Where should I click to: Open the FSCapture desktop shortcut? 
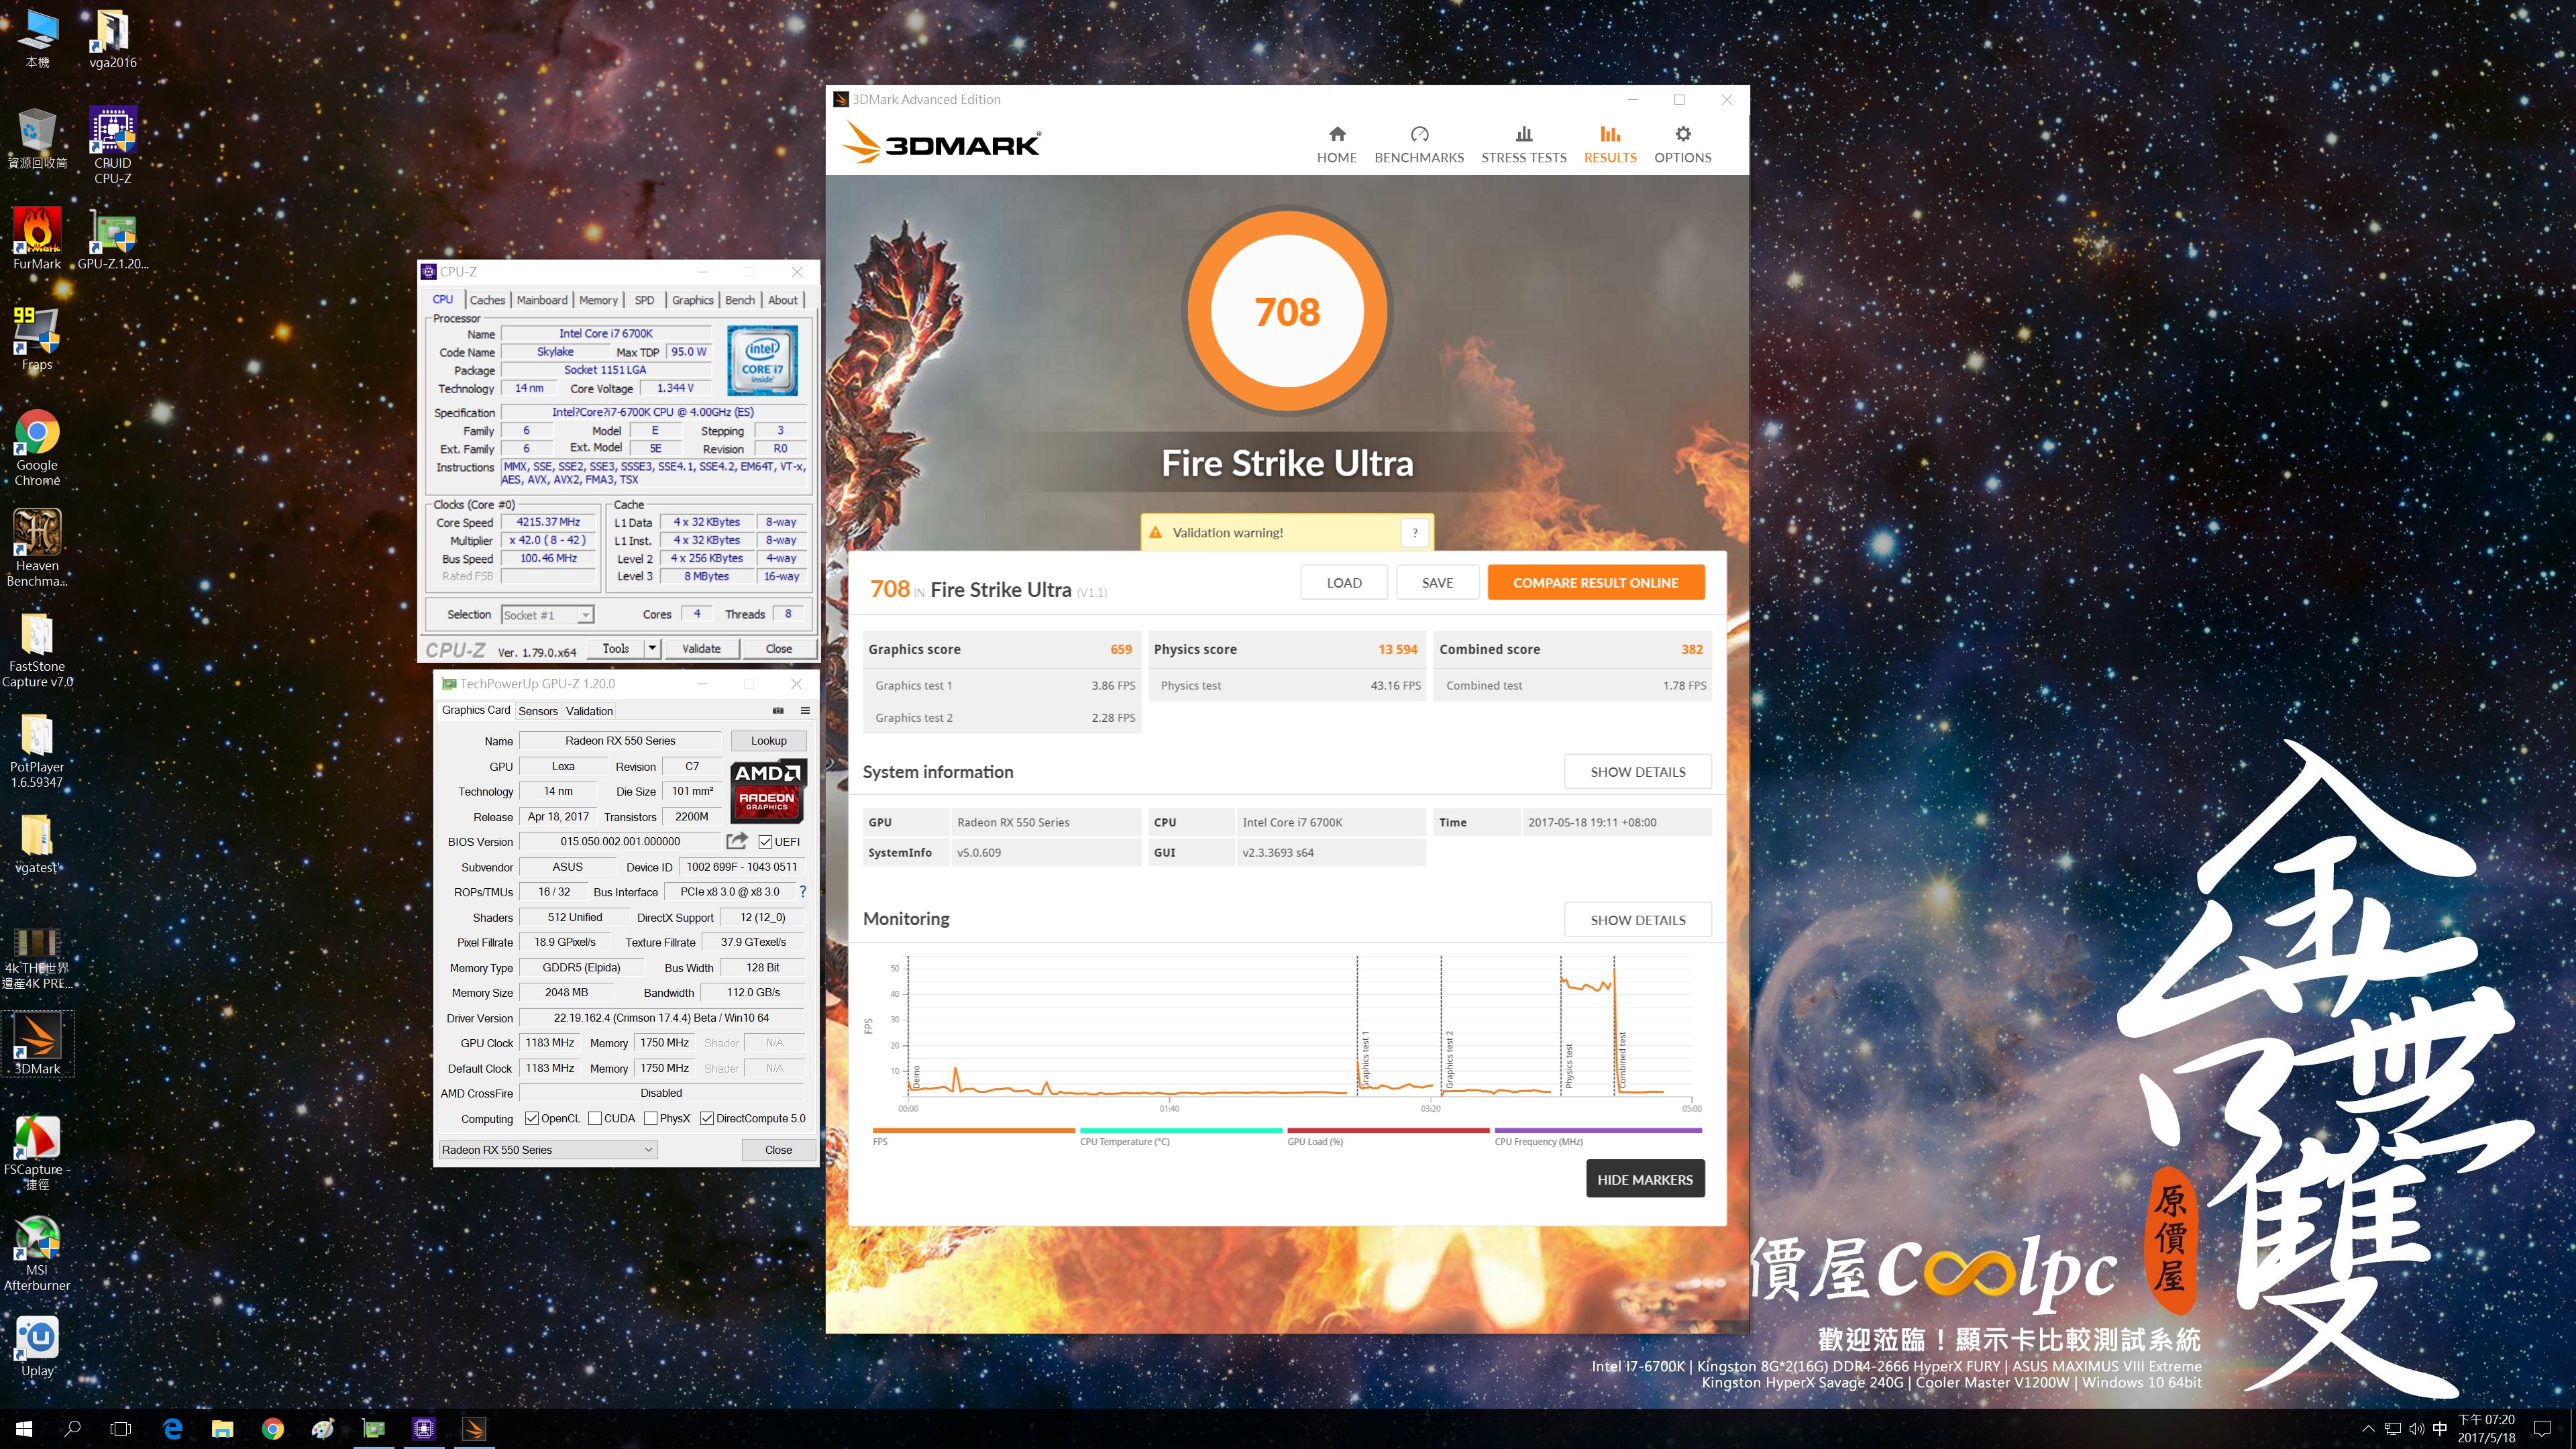coord(37,1153)
